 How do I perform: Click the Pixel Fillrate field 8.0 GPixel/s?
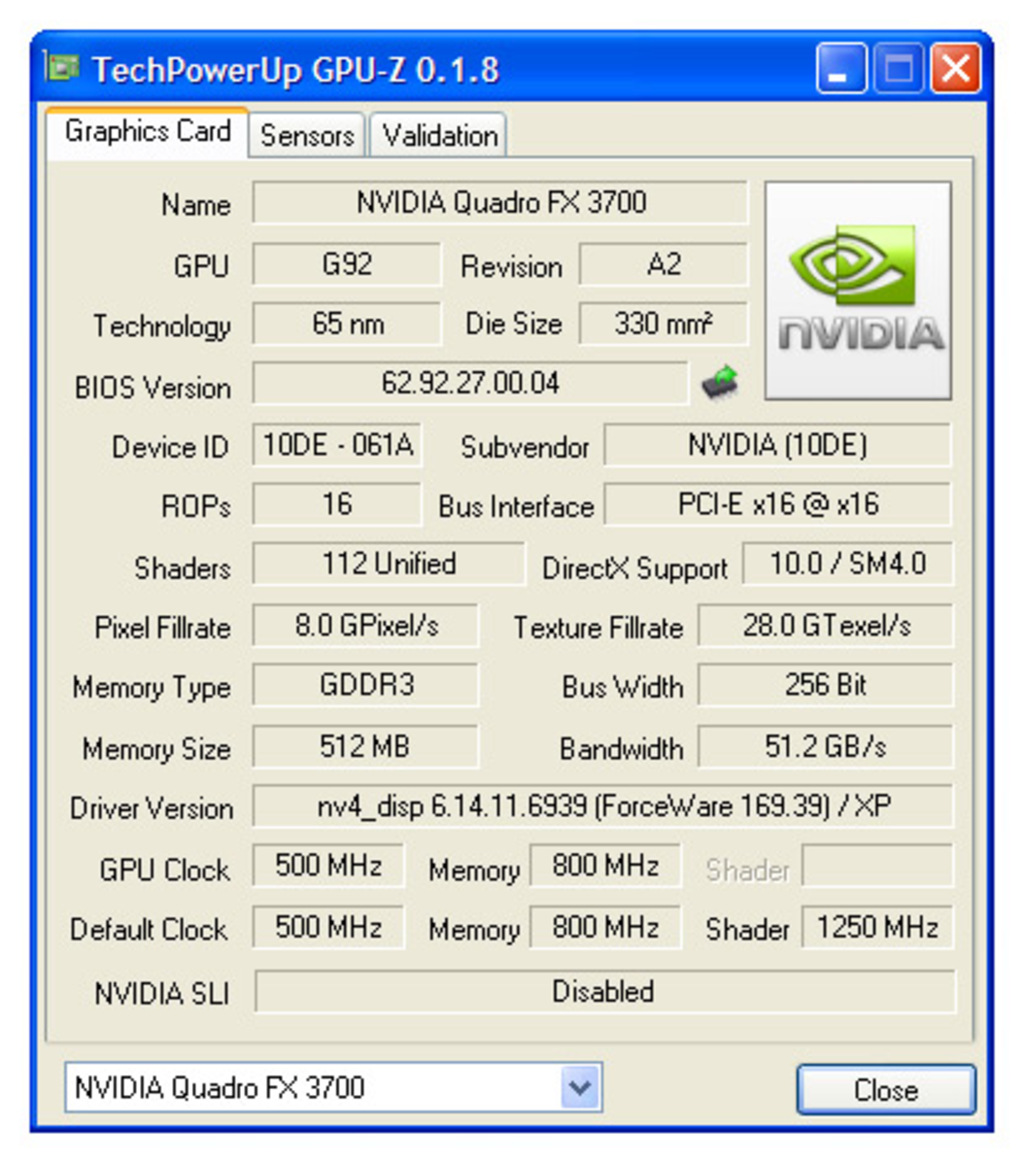click(x=366, y=625)
